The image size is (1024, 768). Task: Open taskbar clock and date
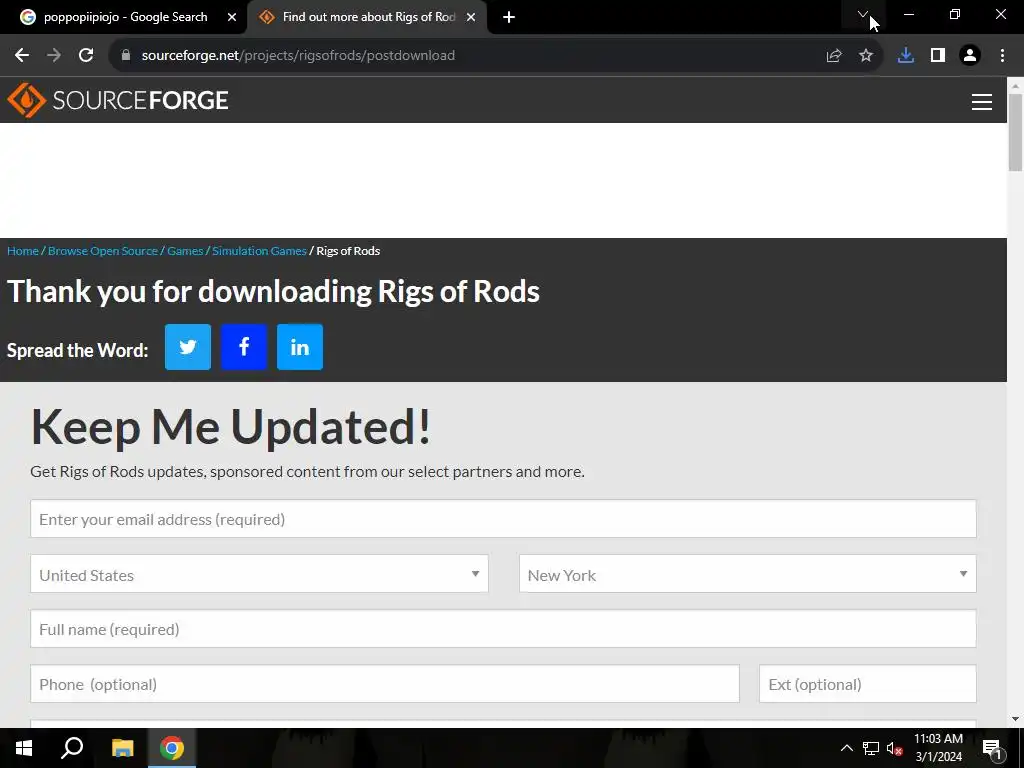[x=938, y=748]
